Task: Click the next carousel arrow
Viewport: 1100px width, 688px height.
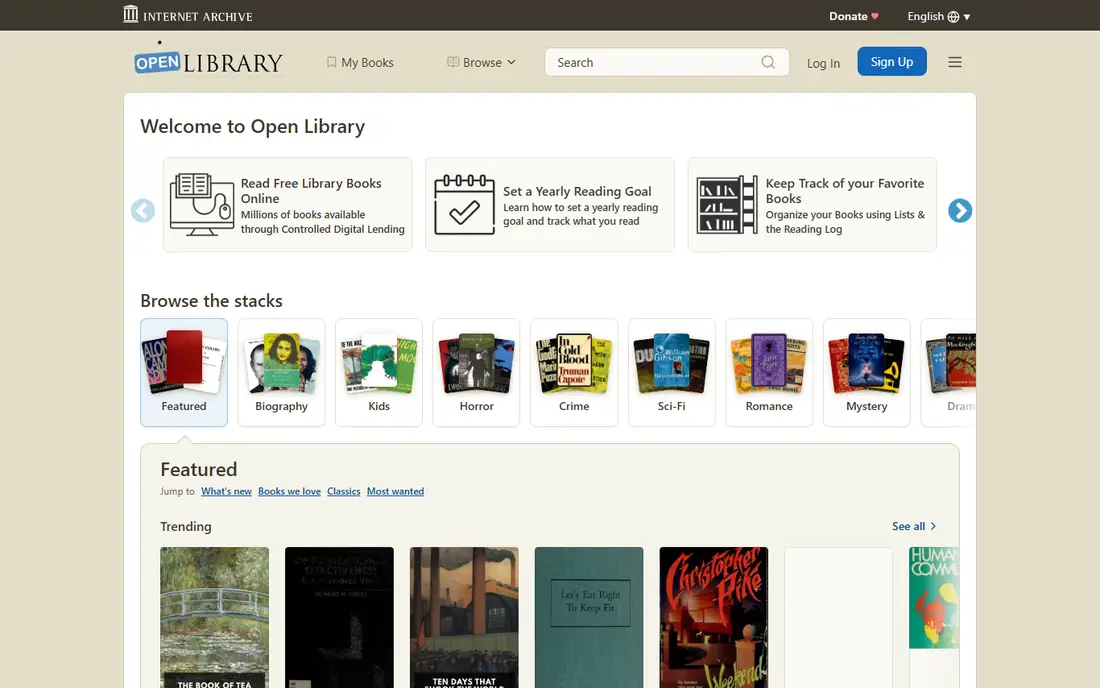Action: [x=960, y=210]
